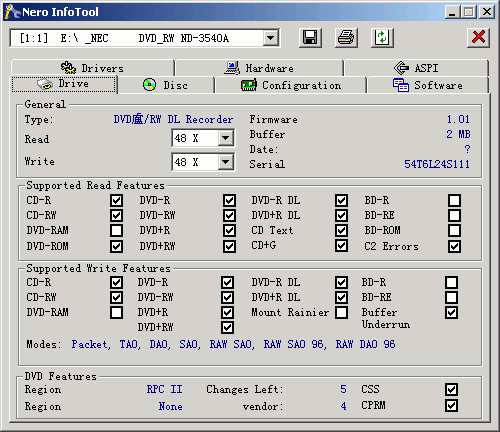
Task: Toggle CD Text read checkbox
Action: click(341, 230)
